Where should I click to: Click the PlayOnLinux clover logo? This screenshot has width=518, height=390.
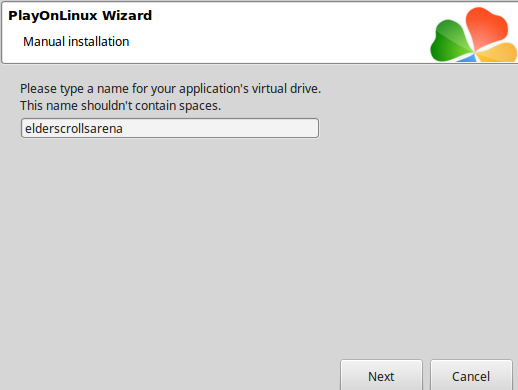click(473, 35)
